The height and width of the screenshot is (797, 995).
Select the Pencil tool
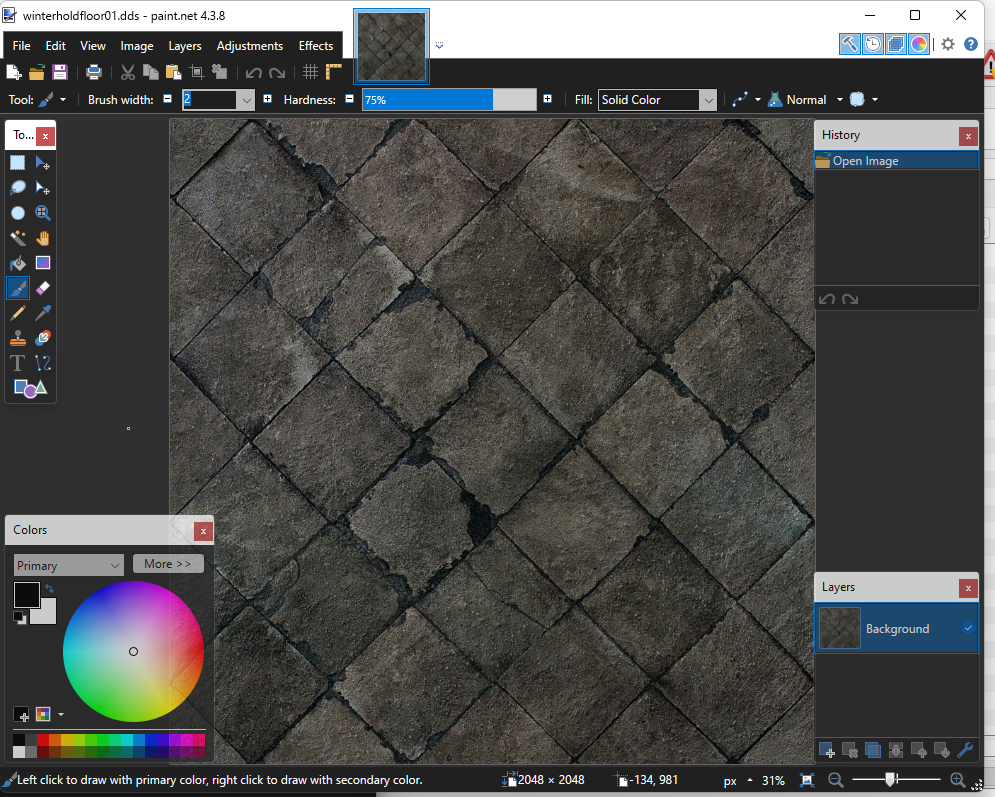tap(18, 313)
